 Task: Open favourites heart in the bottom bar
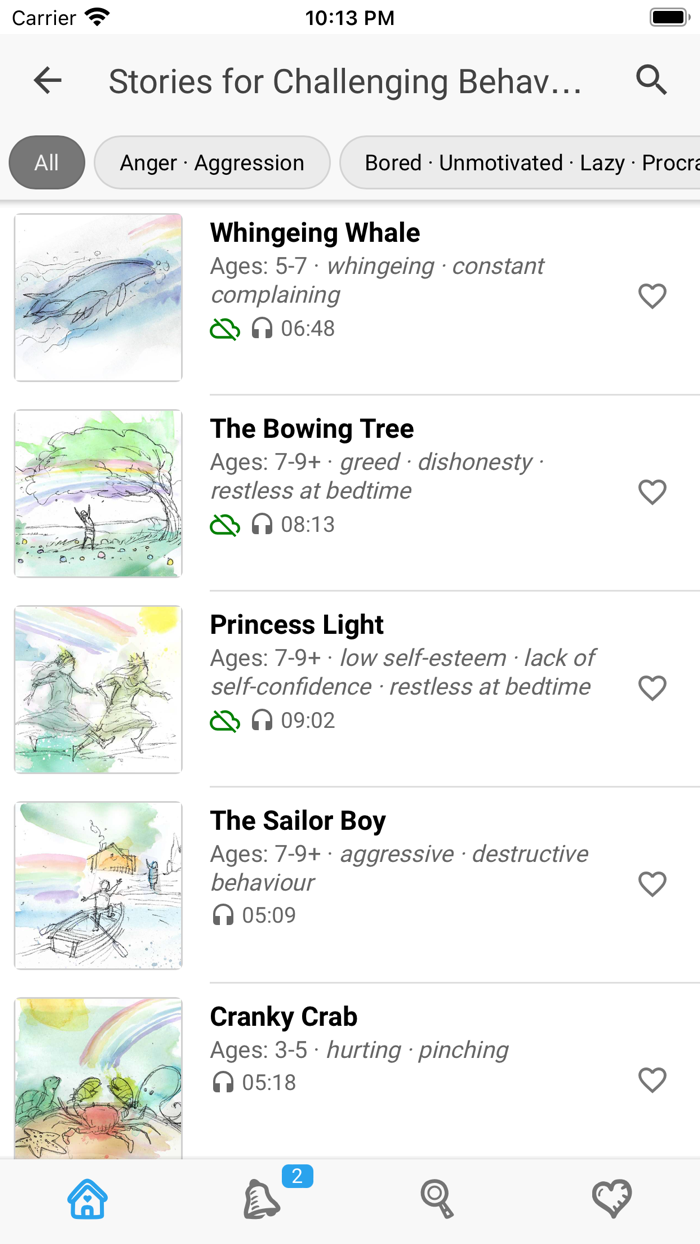(x=612, y=1199)
